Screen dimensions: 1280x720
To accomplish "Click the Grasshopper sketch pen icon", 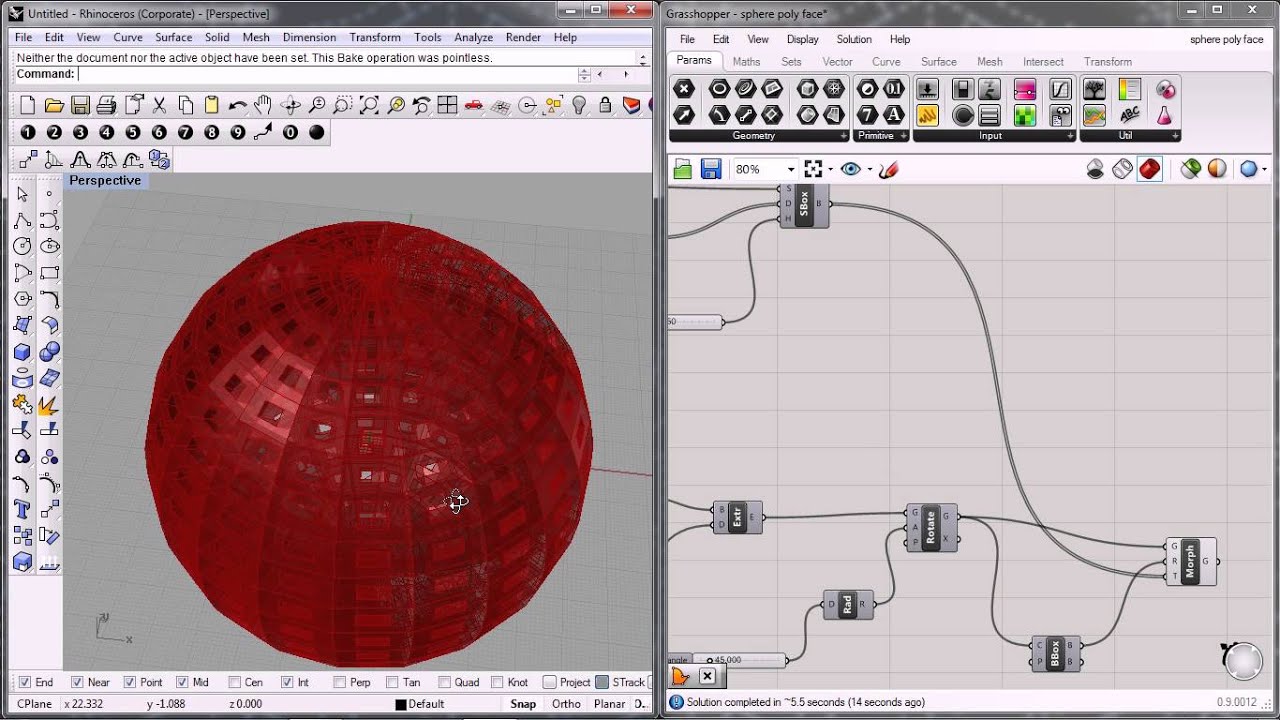I will click(888, 169).
